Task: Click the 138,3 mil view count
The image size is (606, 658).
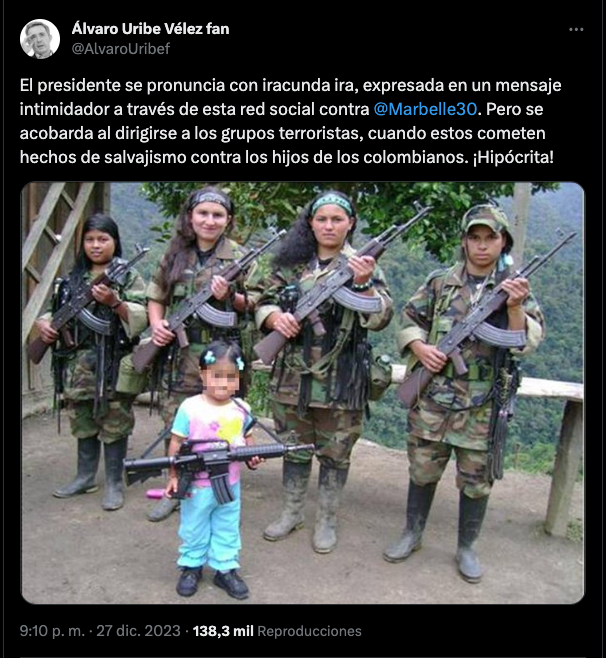Action: click(223, 631)
